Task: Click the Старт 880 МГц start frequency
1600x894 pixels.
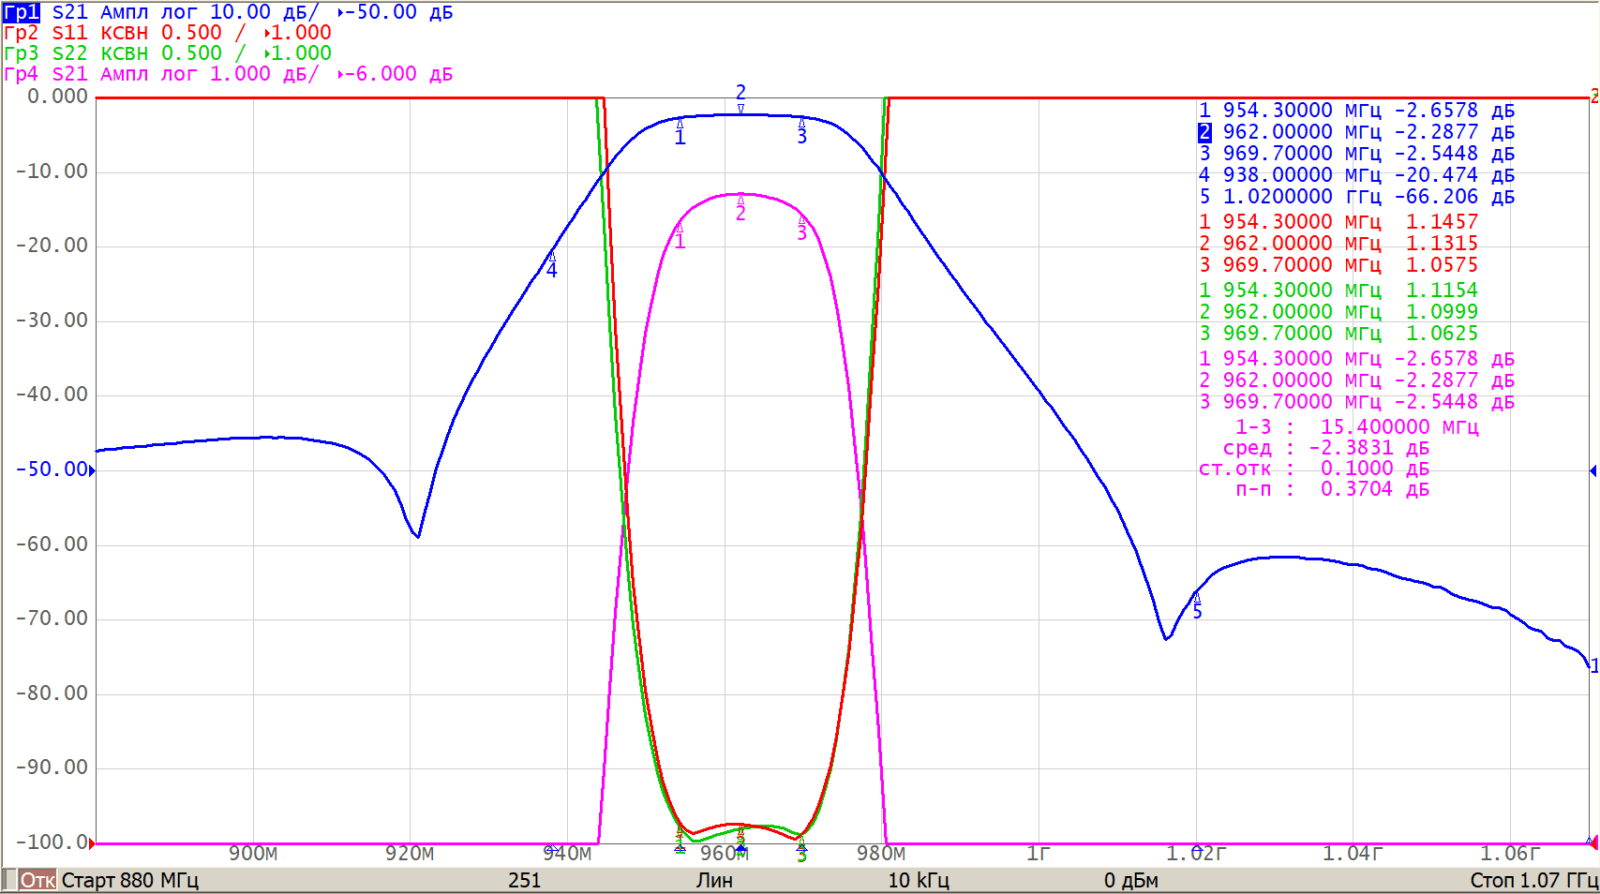Action: coord(130,881)
